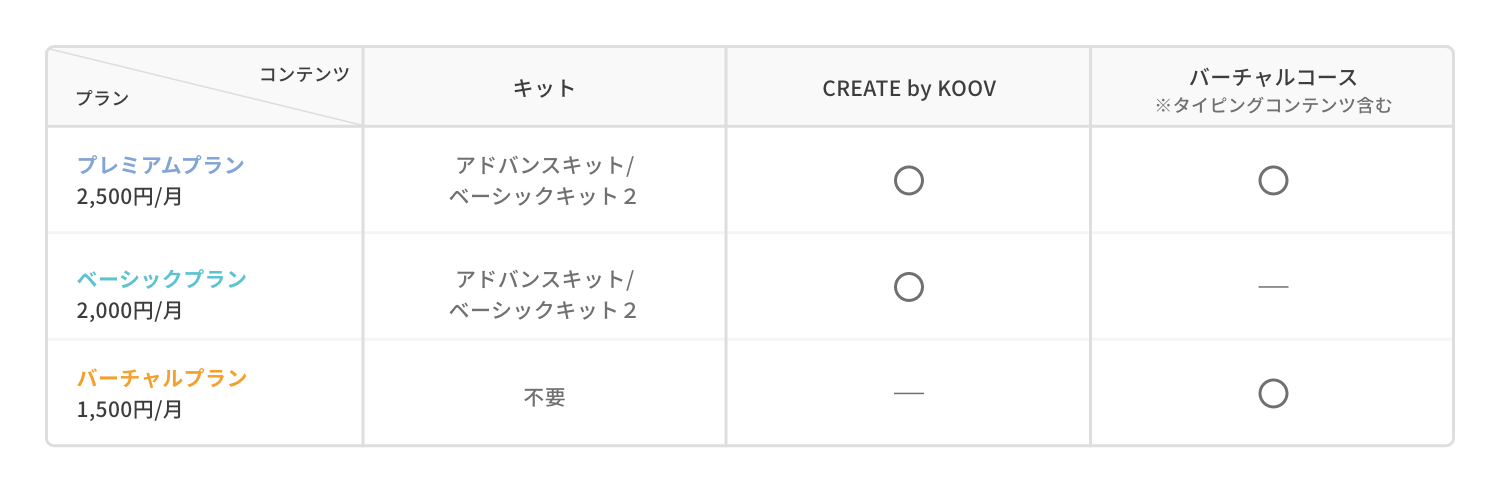Click dash for Basic plan Virtual Course
Viewport: 1500px width, 492px height.
(1273, 288)
